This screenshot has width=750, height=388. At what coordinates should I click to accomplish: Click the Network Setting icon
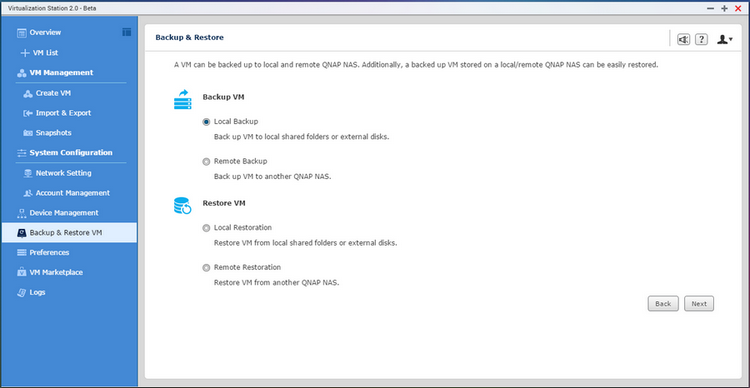pos(28,173)
